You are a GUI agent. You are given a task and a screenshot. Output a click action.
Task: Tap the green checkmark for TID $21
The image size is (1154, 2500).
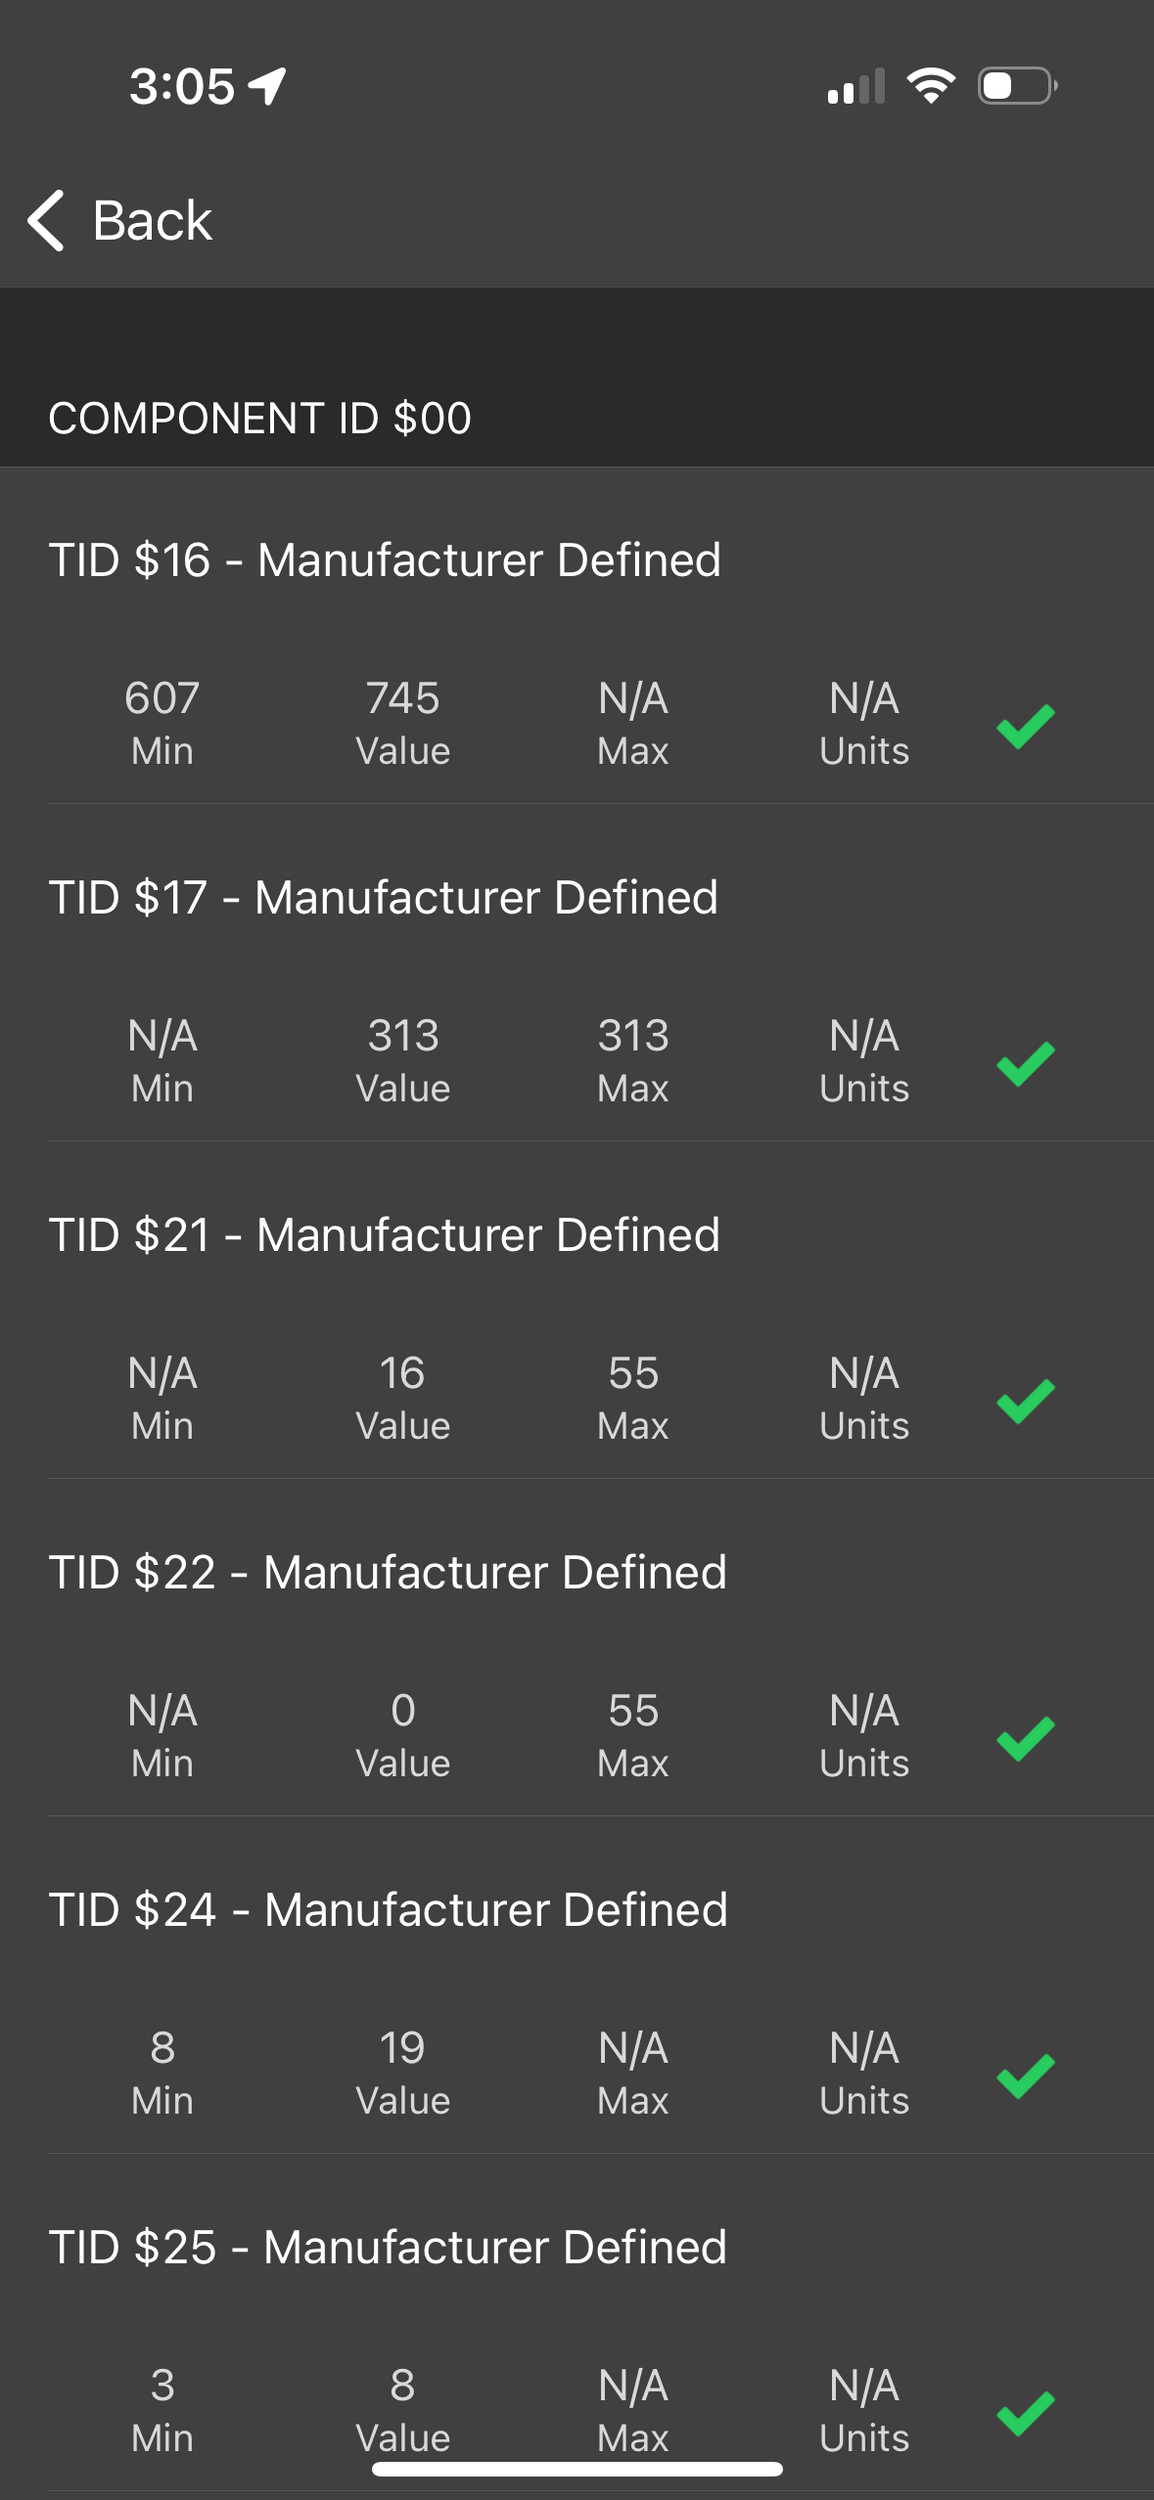point(1026,1400)
